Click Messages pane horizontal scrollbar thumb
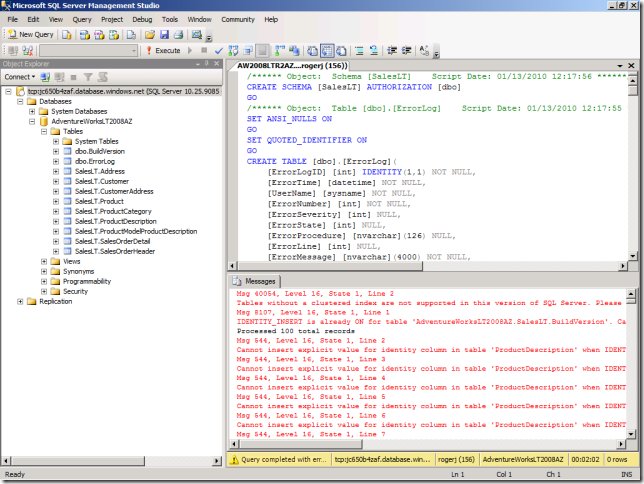644x484 pixels. pos(301,444)
